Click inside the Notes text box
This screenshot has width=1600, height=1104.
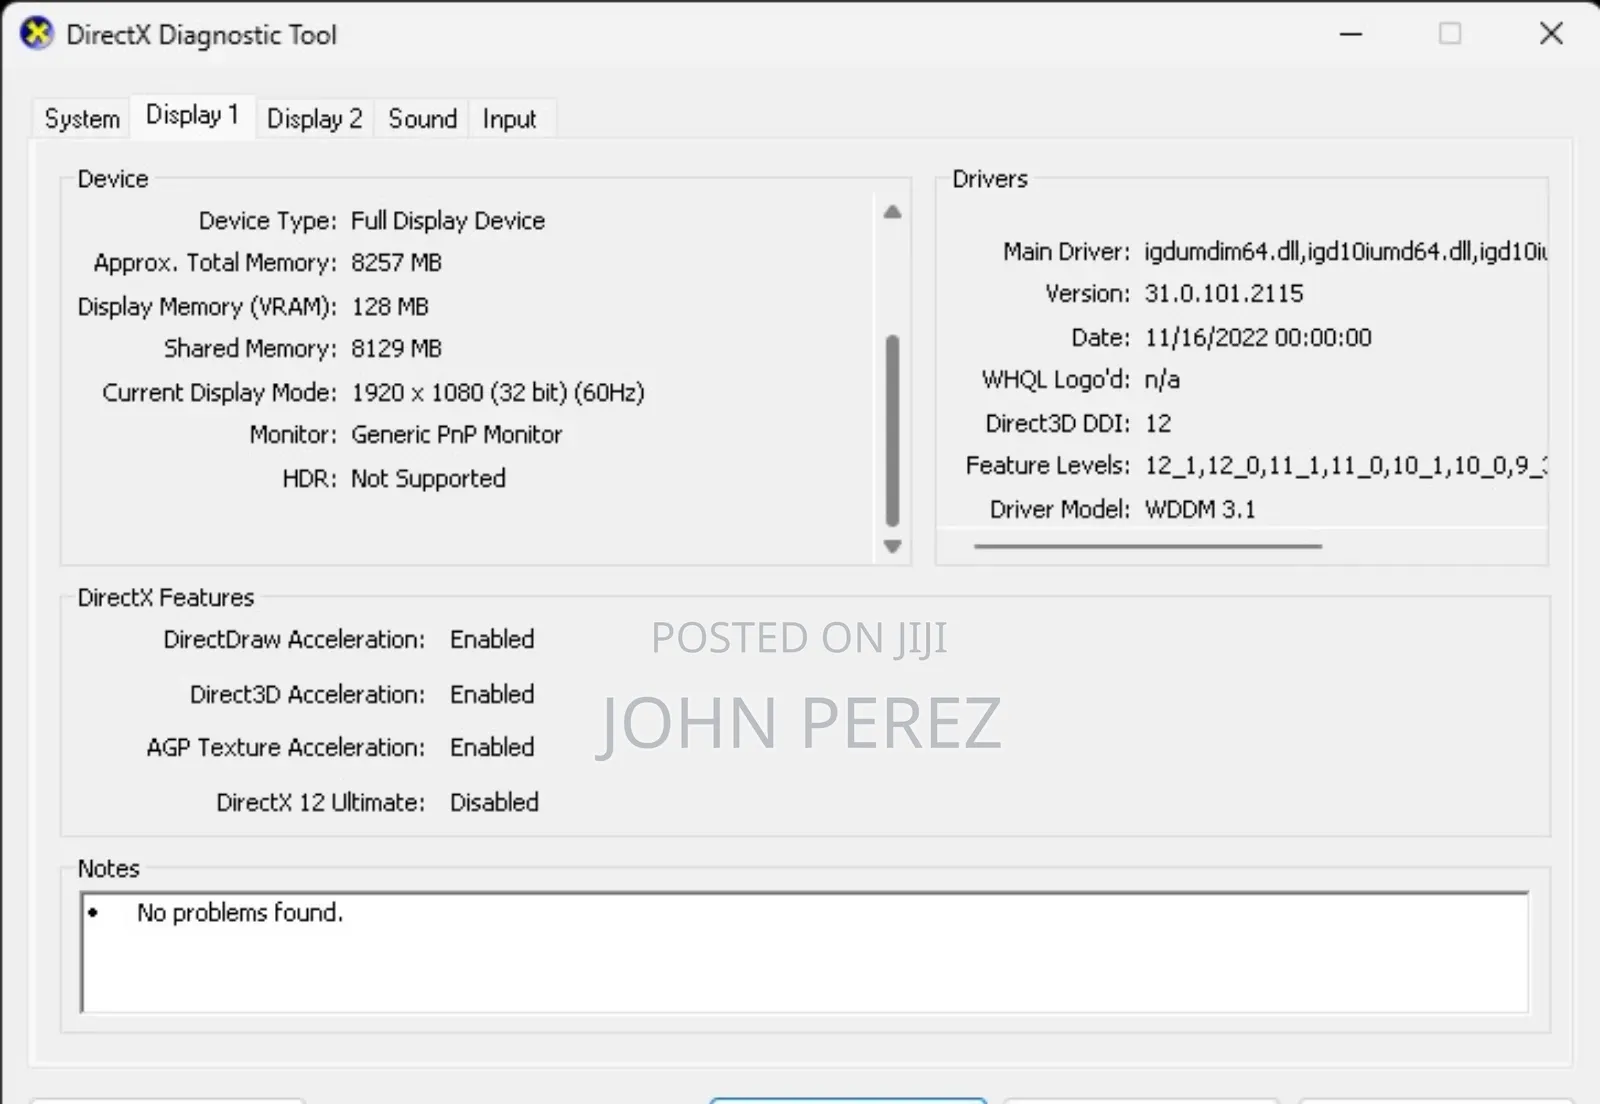(x=805, y=953)
